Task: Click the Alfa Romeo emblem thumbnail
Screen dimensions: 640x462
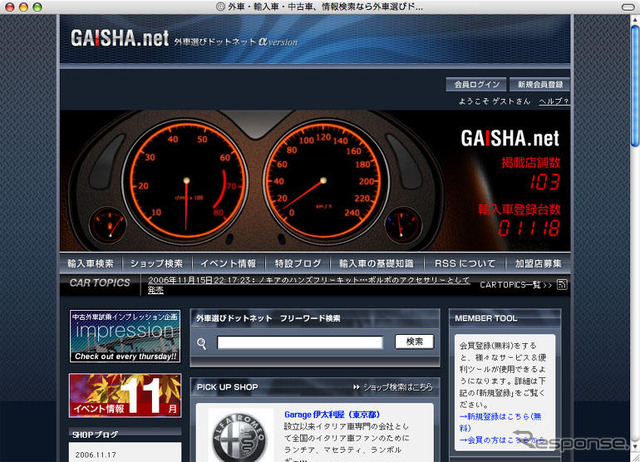Action: (x=241, y=435)
